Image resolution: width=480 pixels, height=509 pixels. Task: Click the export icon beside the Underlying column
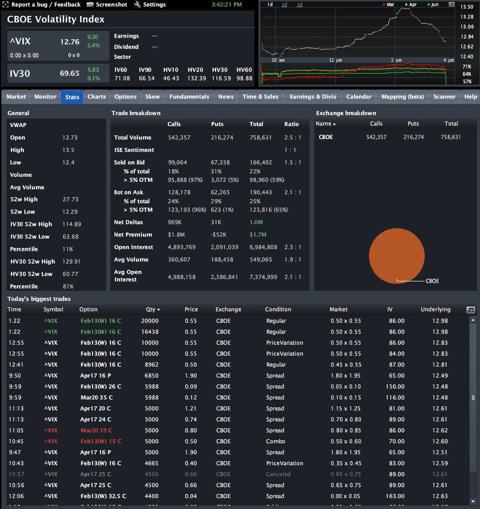pyautogui.click(x=470, y=310)
